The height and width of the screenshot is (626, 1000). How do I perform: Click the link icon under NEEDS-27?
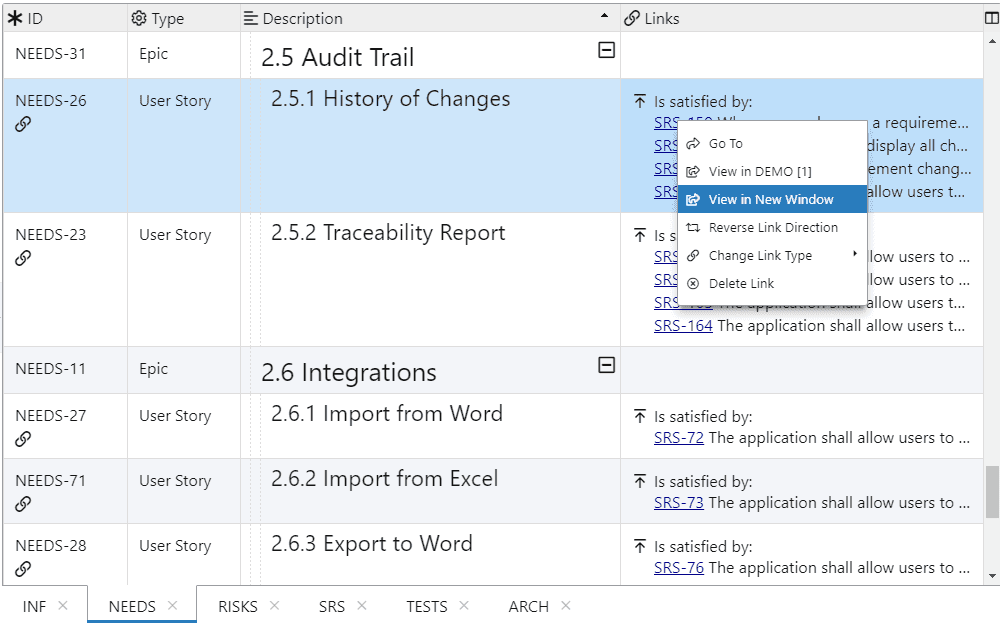[x=23, y=439]
